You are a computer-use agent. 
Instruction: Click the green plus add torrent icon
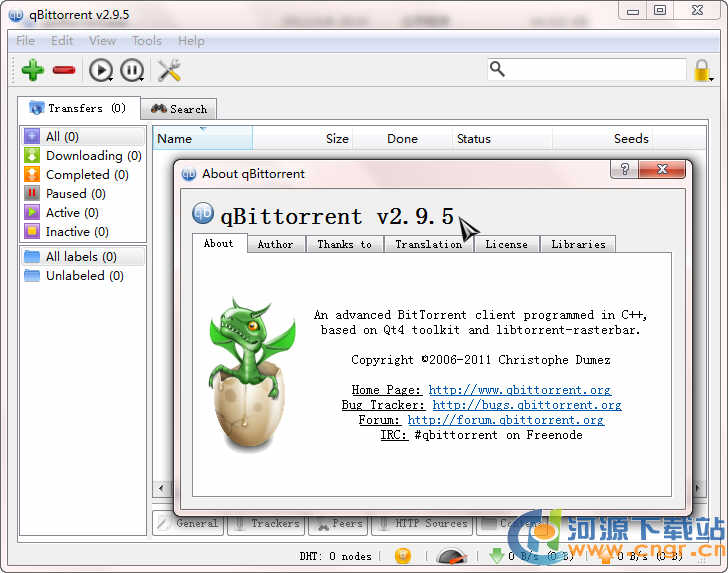click(x=33, y=70)
